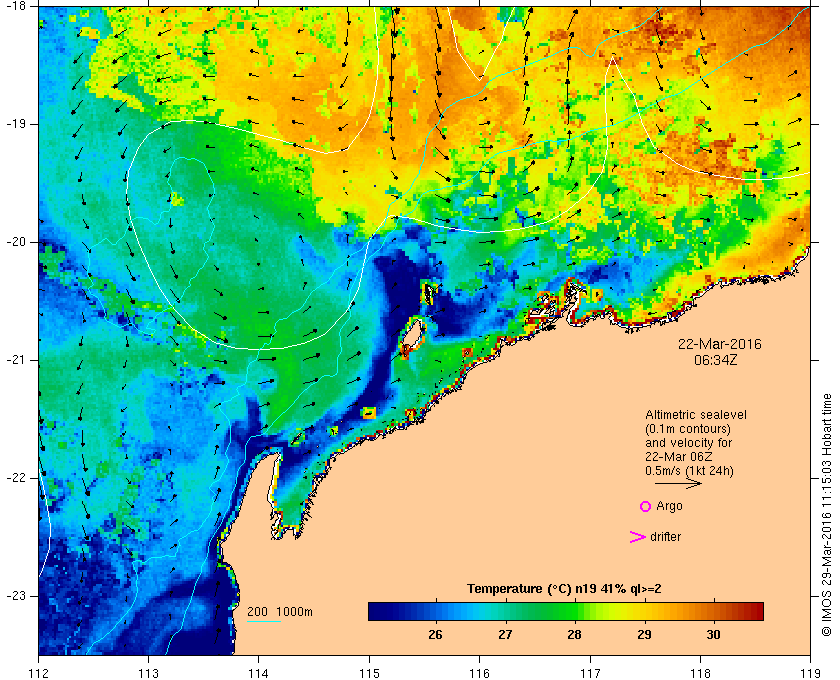Click the latitude axis label -21
This screenshot has height=680, width=840.
(x=16, y=360)
